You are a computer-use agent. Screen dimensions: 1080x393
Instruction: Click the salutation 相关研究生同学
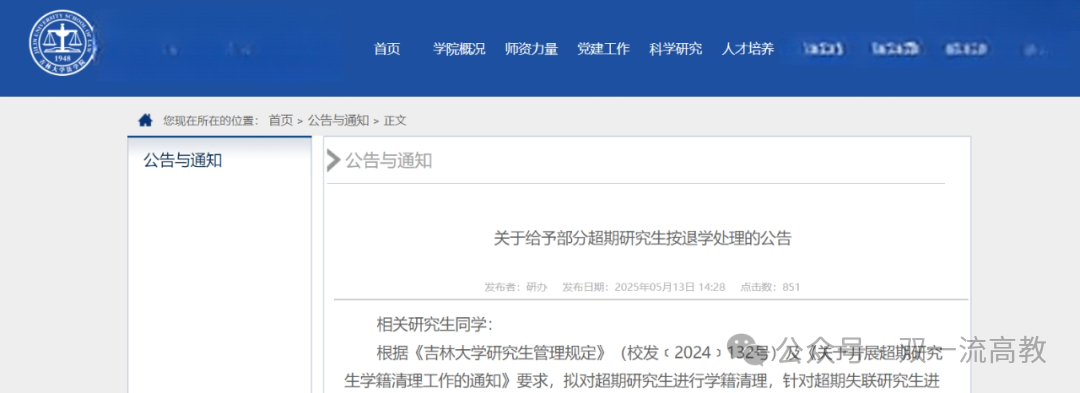435,324
